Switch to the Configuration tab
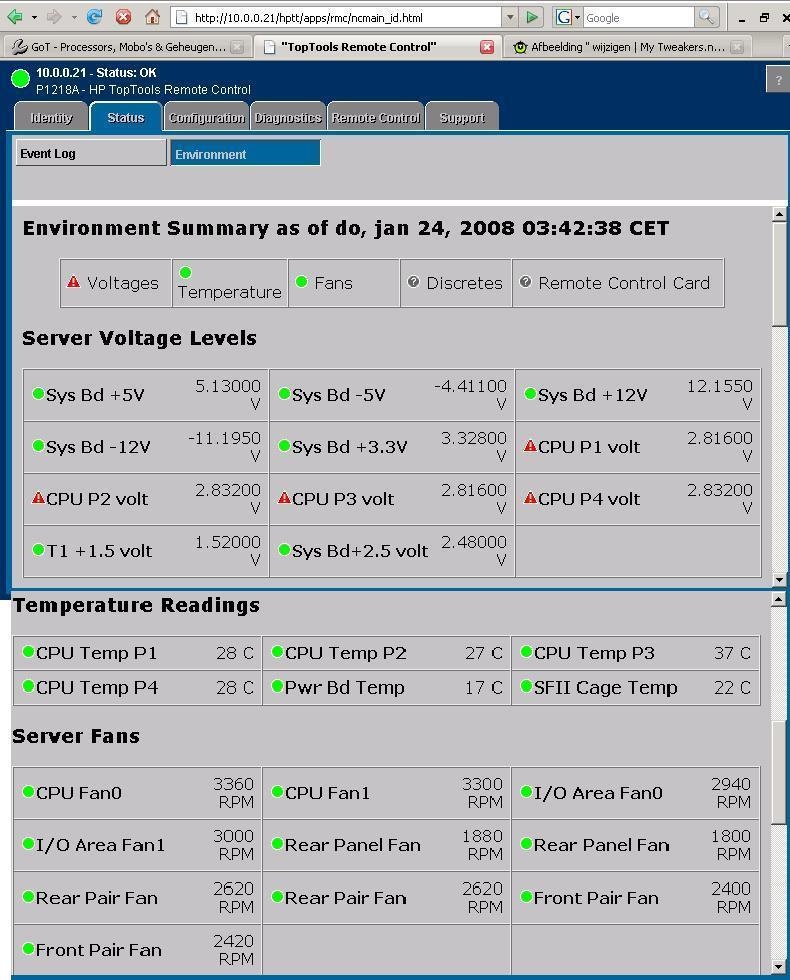The height and width of the screenshot is (980, 790). click(206, 118)
